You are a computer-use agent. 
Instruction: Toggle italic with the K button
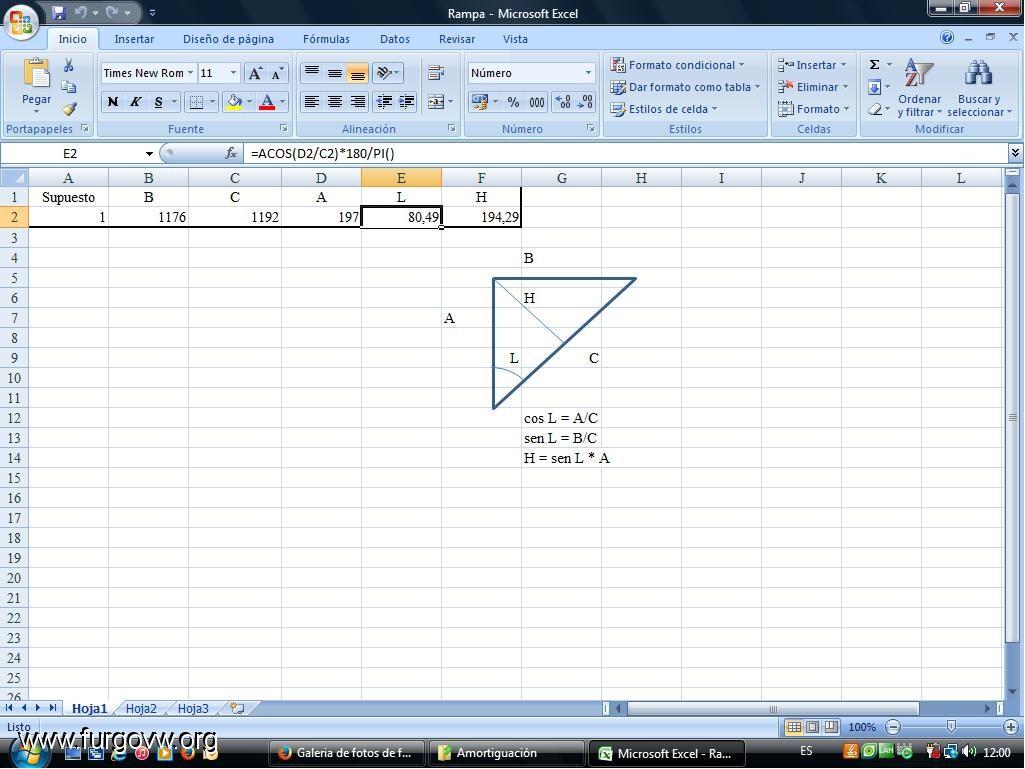[135, 102]
